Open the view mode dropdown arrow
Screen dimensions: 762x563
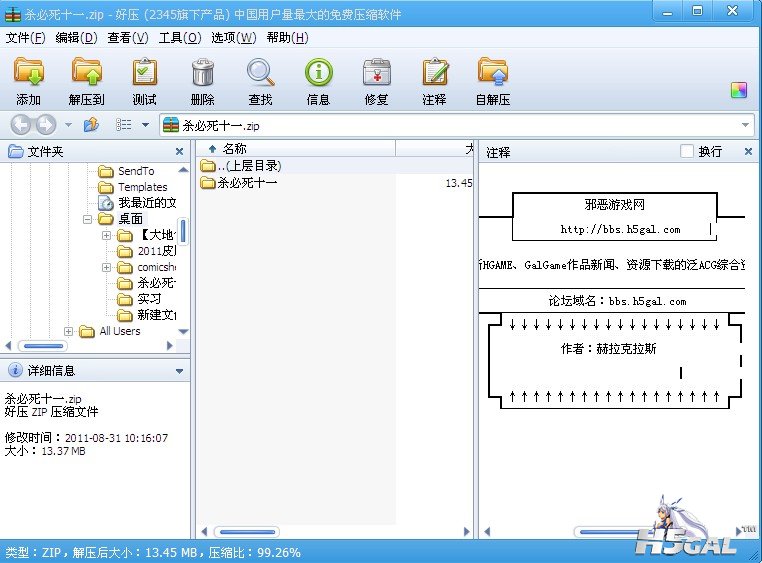click(145, 125)
